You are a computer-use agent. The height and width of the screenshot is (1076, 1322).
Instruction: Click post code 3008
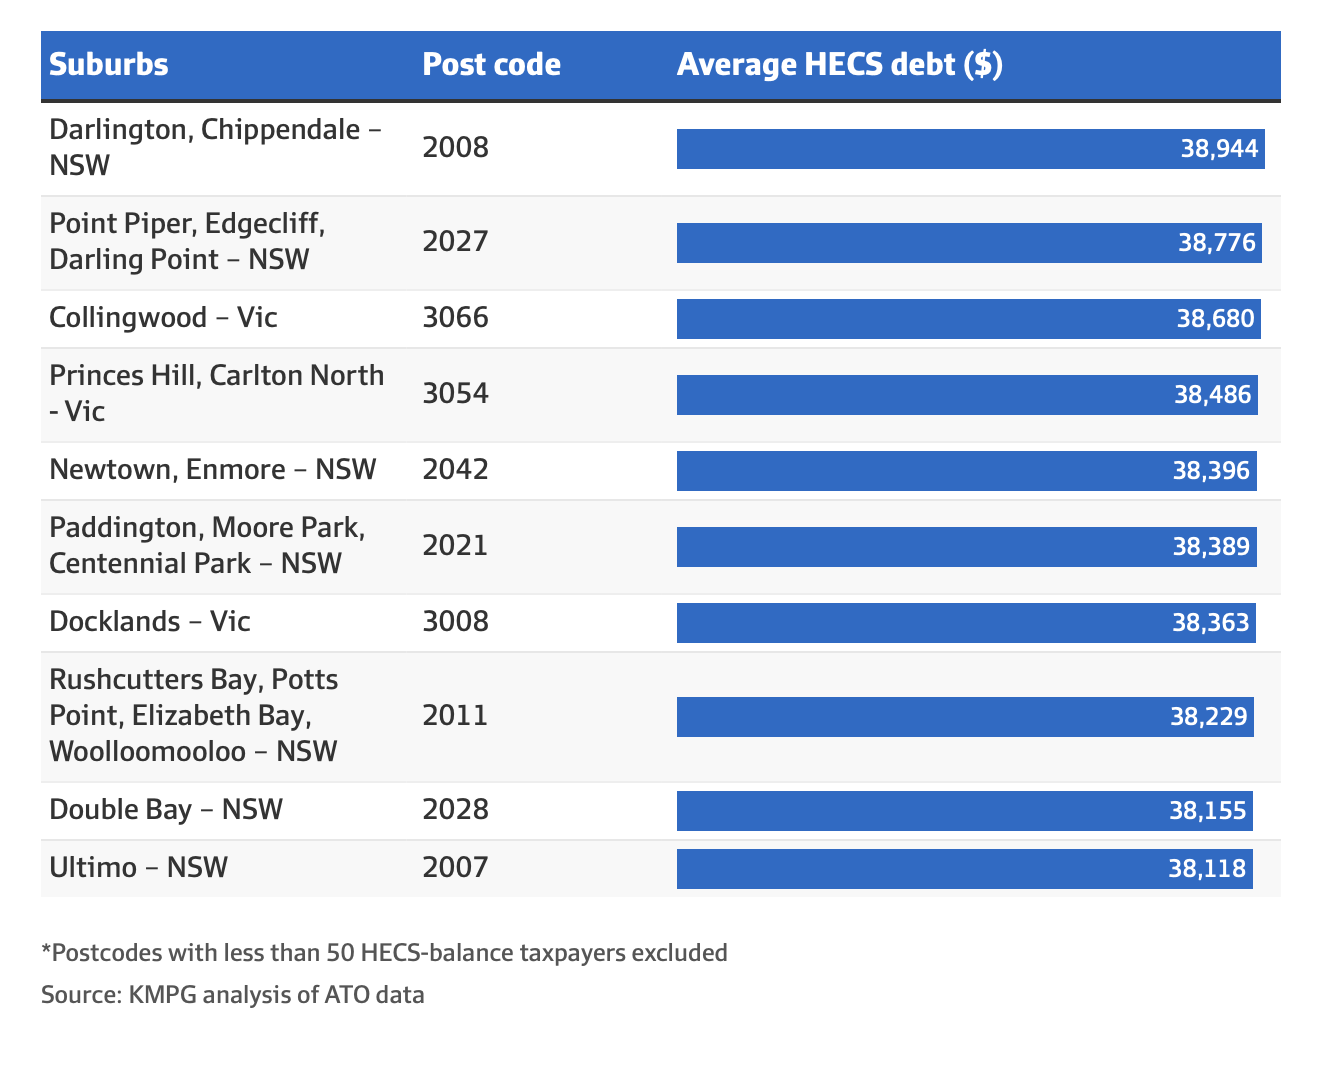[456, 622]
